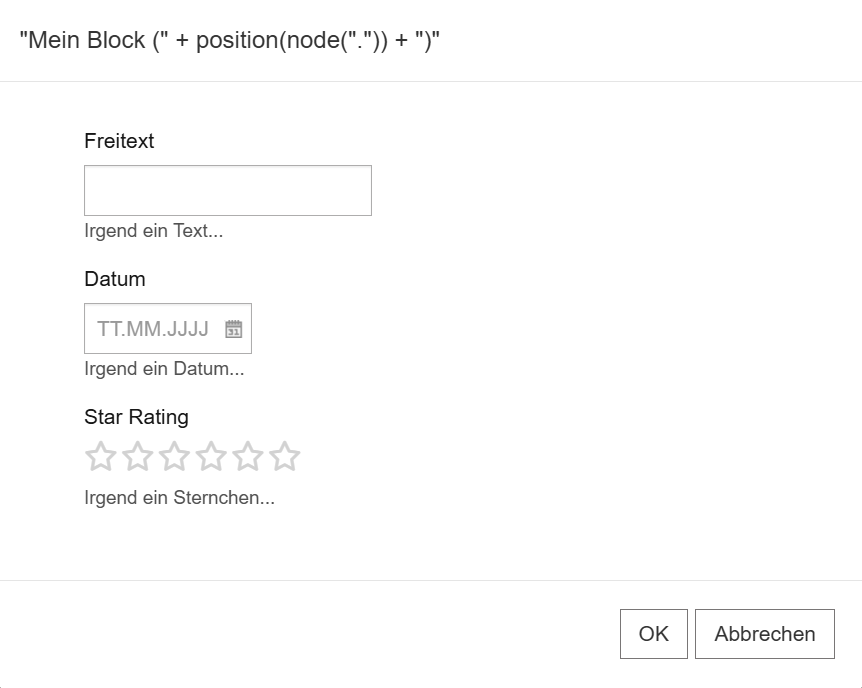
Task: Choose the fourth star rating
Action: click(x=211, y=457)
